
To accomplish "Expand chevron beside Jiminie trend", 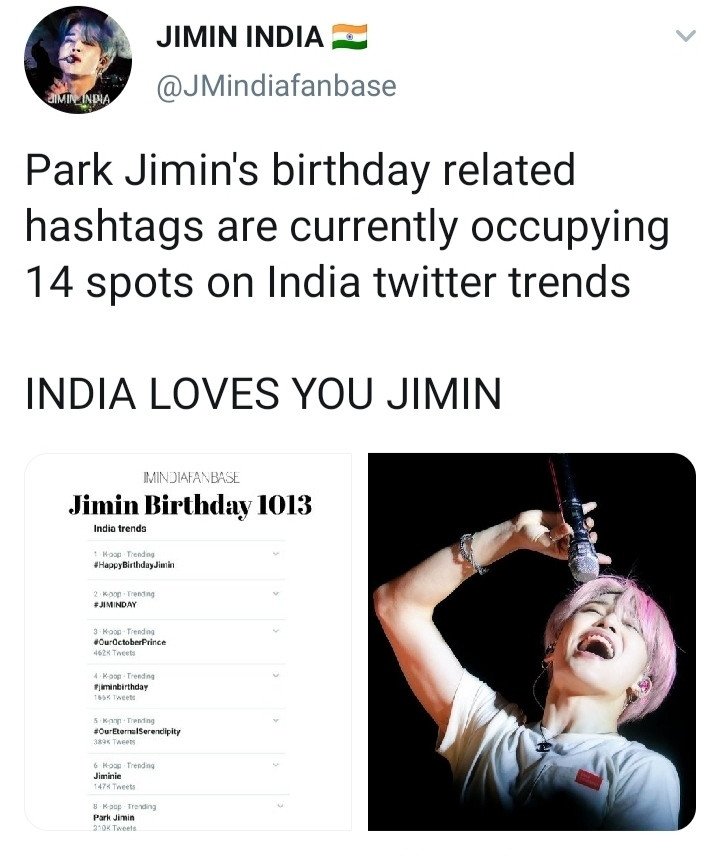I will [x=276, y=765].
